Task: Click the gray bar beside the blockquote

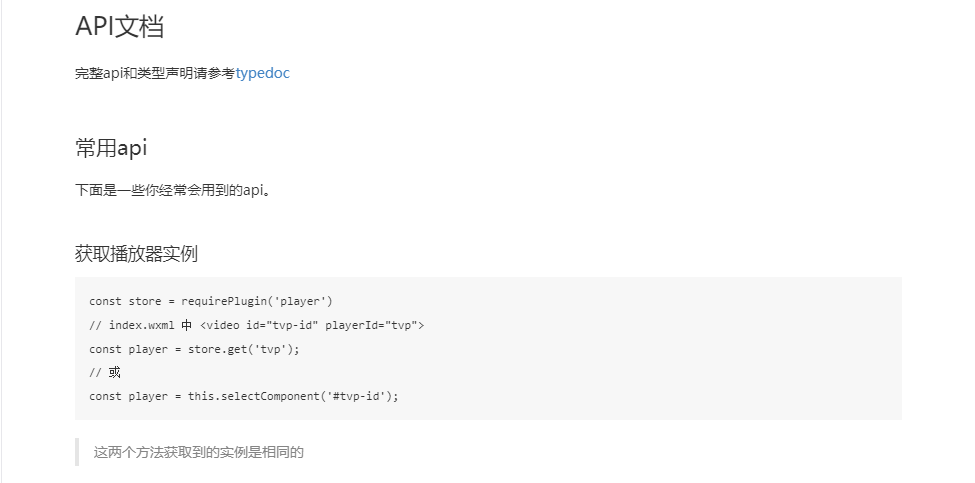Action: pyautogui.click(x=77, y=452)
